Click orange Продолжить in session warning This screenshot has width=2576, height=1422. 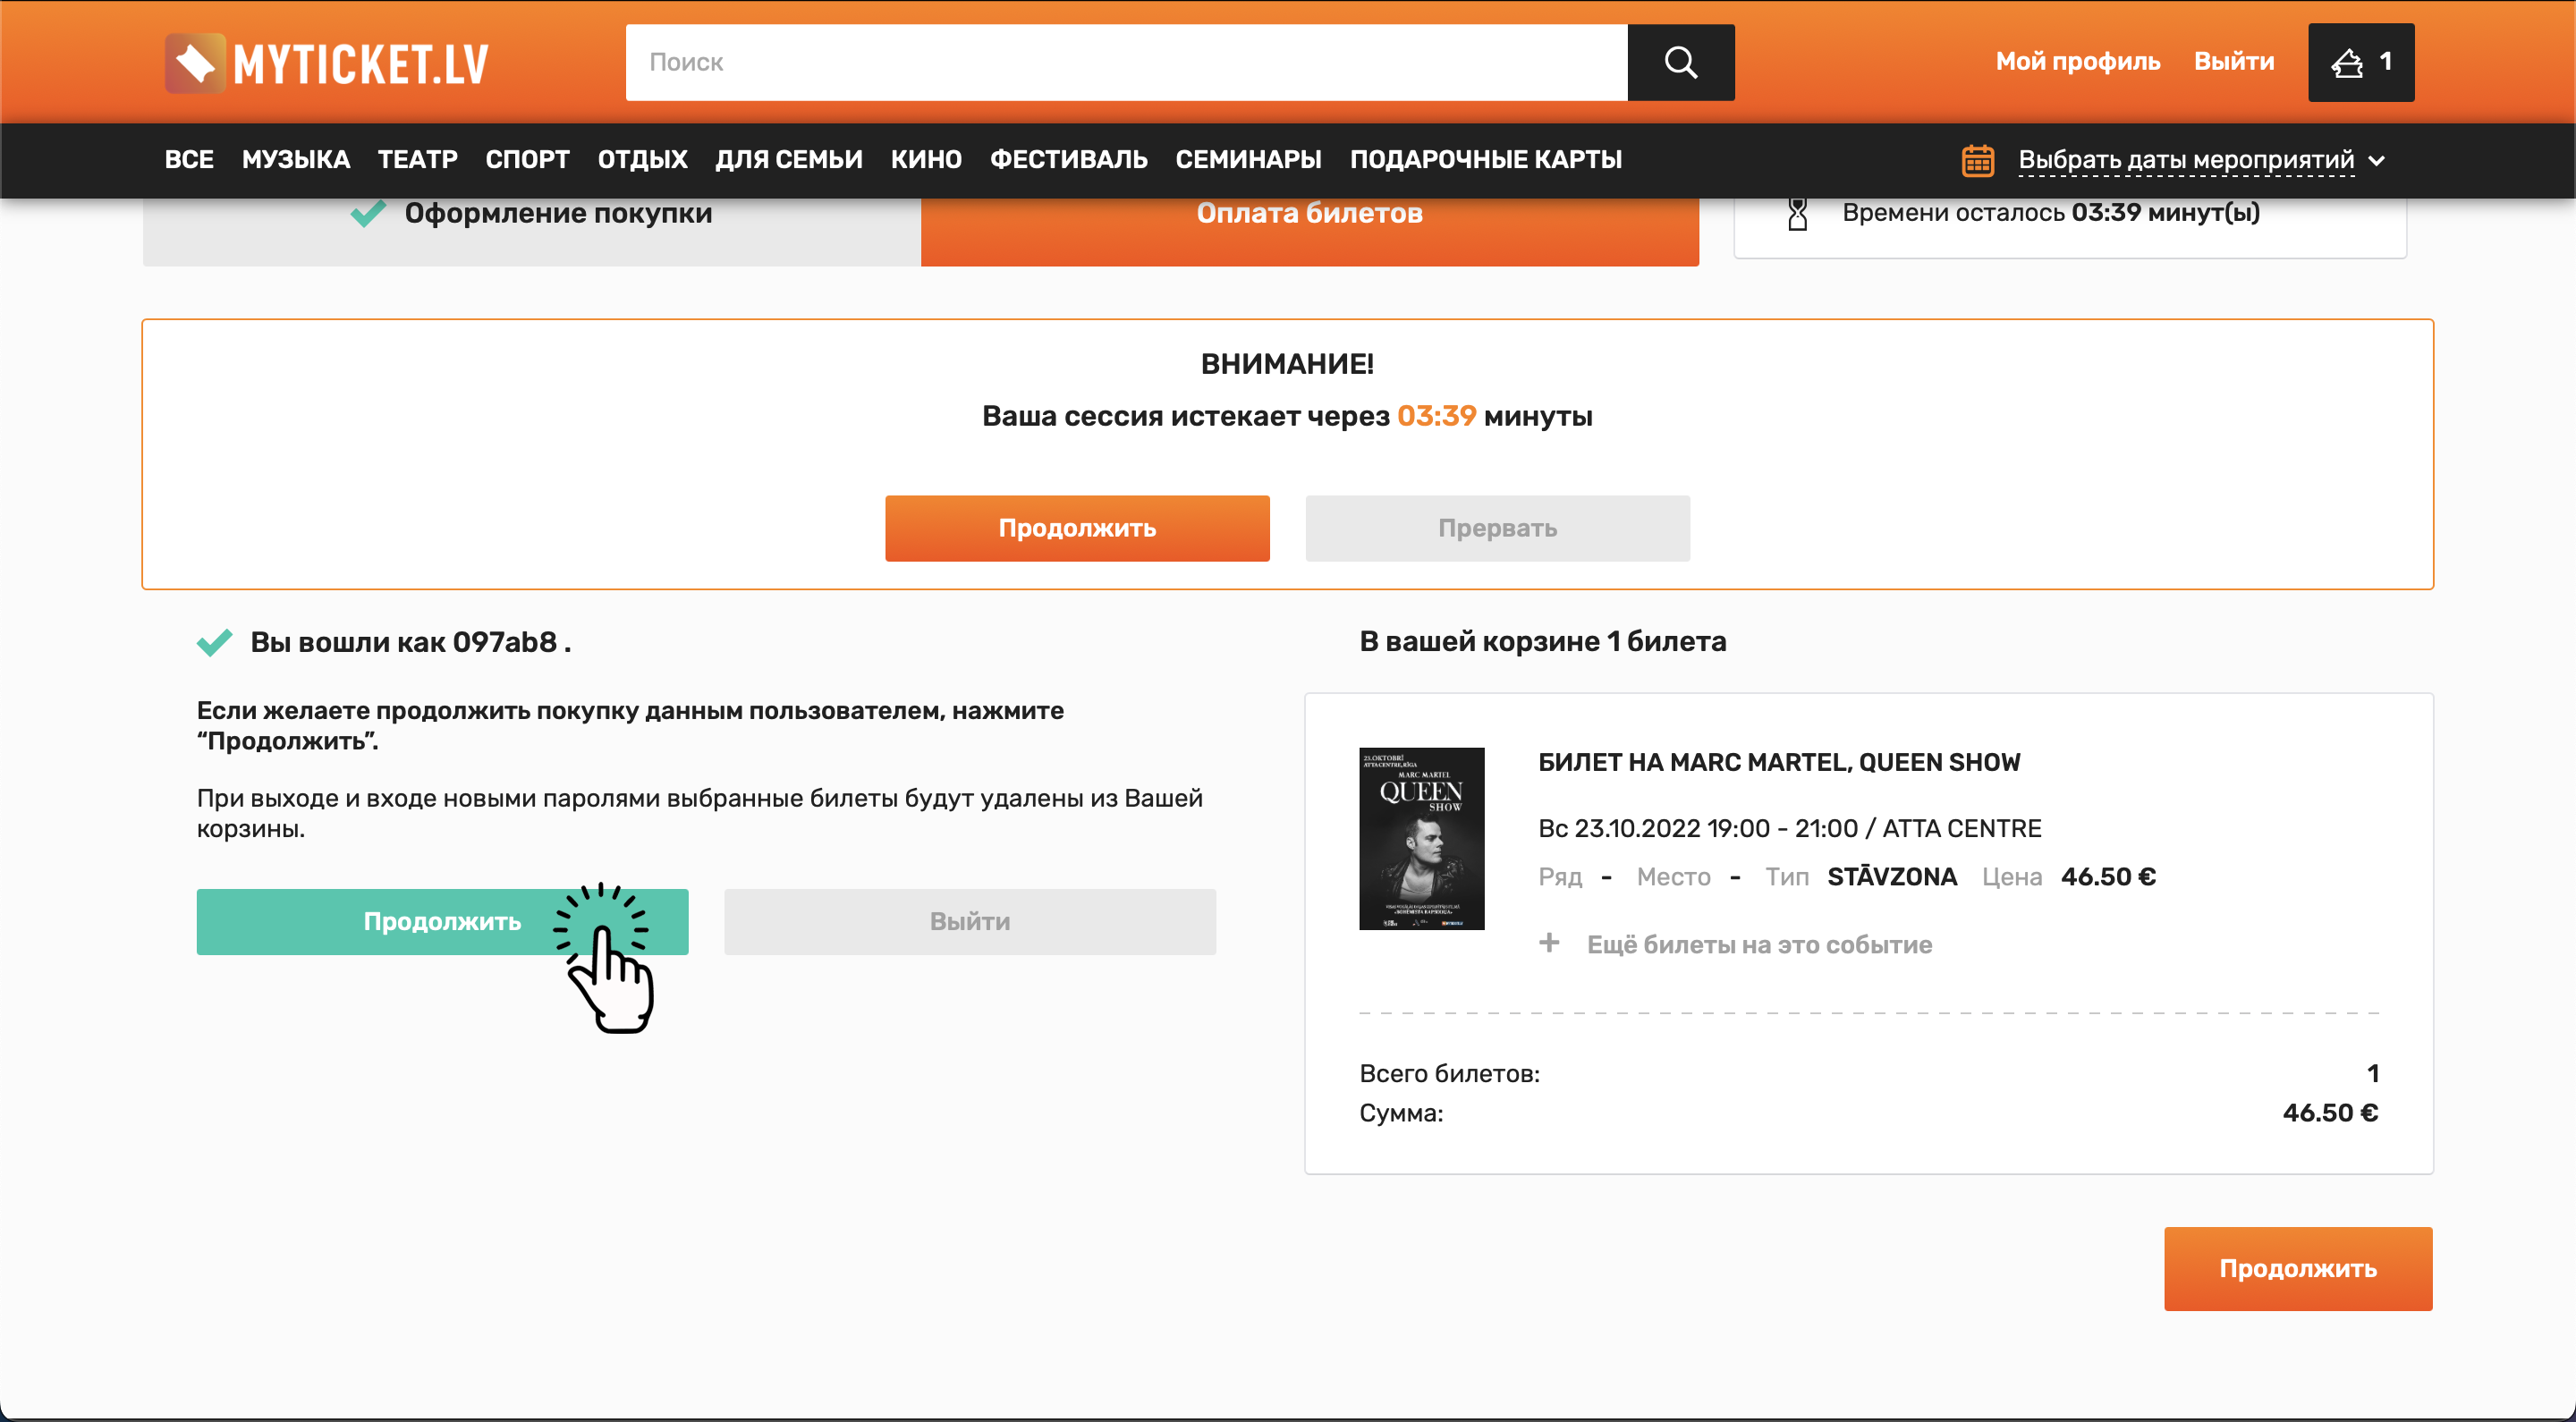pyautogui.click(x=1077, y=528)
